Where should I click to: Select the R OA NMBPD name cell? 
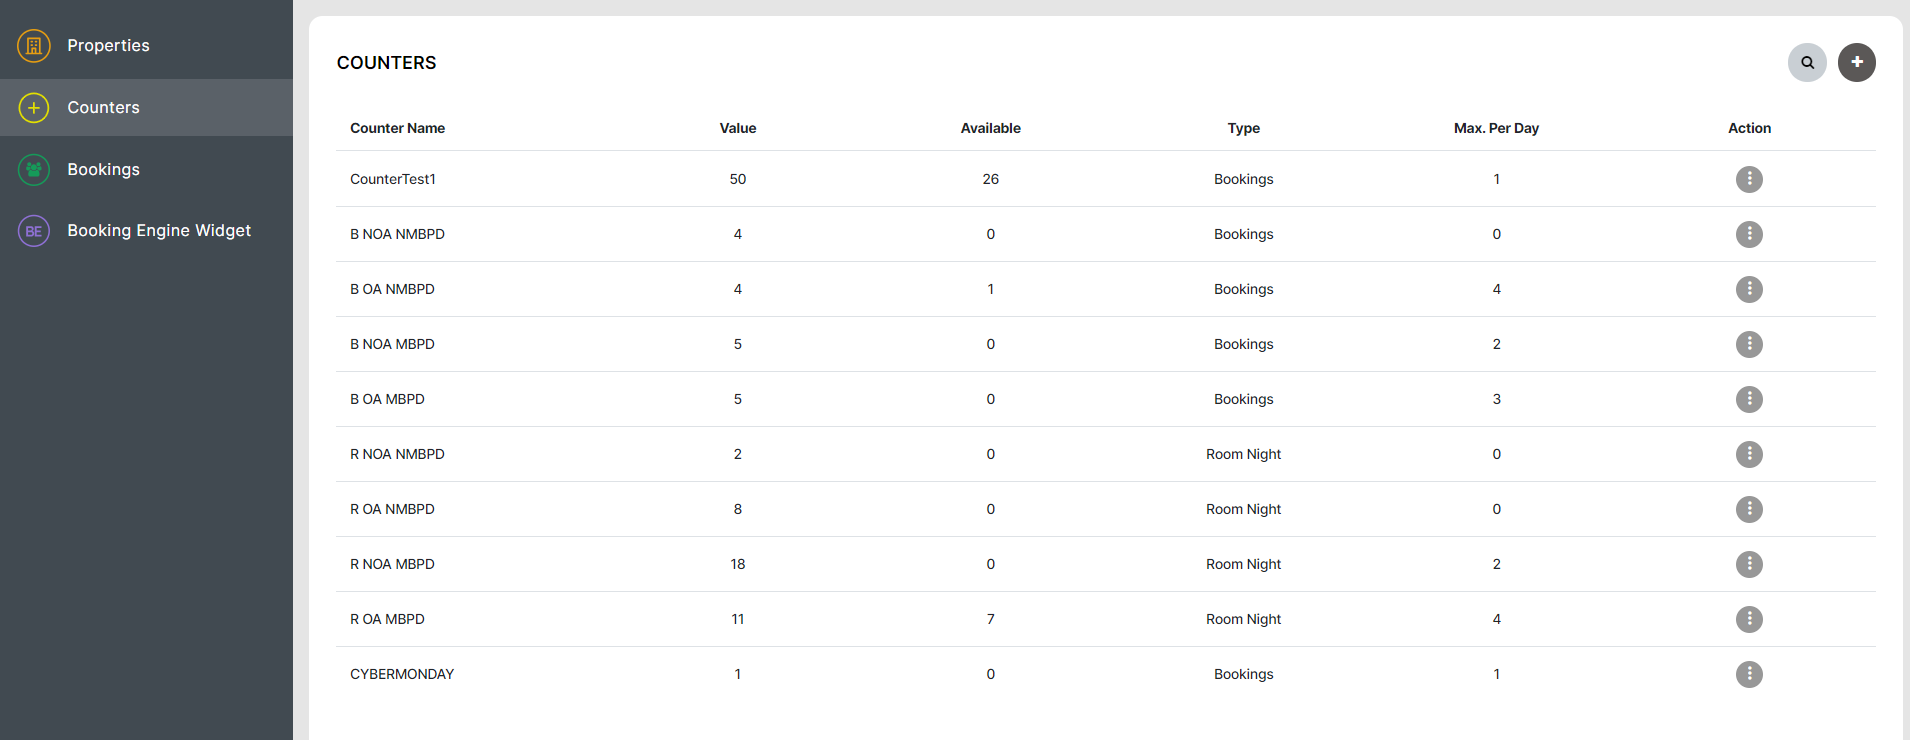(x=392, y=509)
